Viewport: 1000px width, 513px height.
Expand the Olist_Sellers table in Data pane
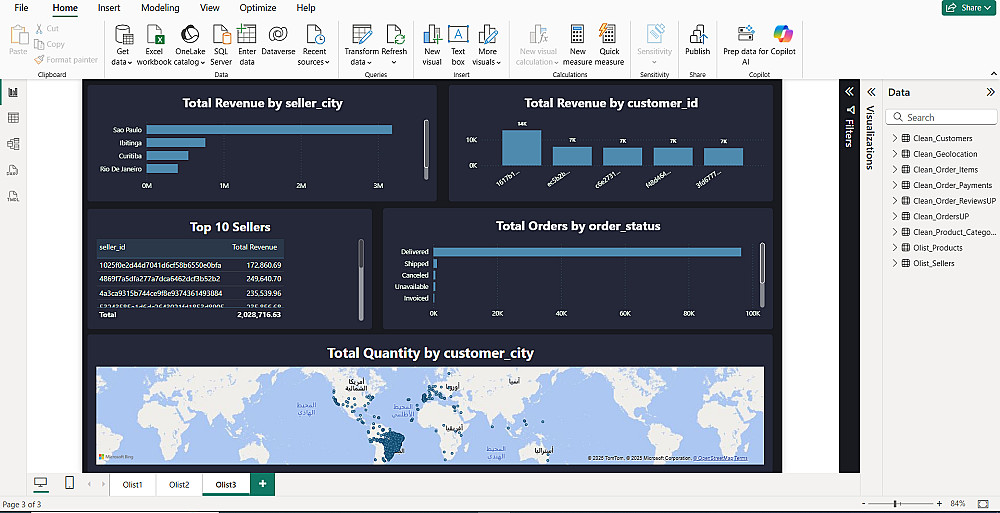click(x=894, y=263)
